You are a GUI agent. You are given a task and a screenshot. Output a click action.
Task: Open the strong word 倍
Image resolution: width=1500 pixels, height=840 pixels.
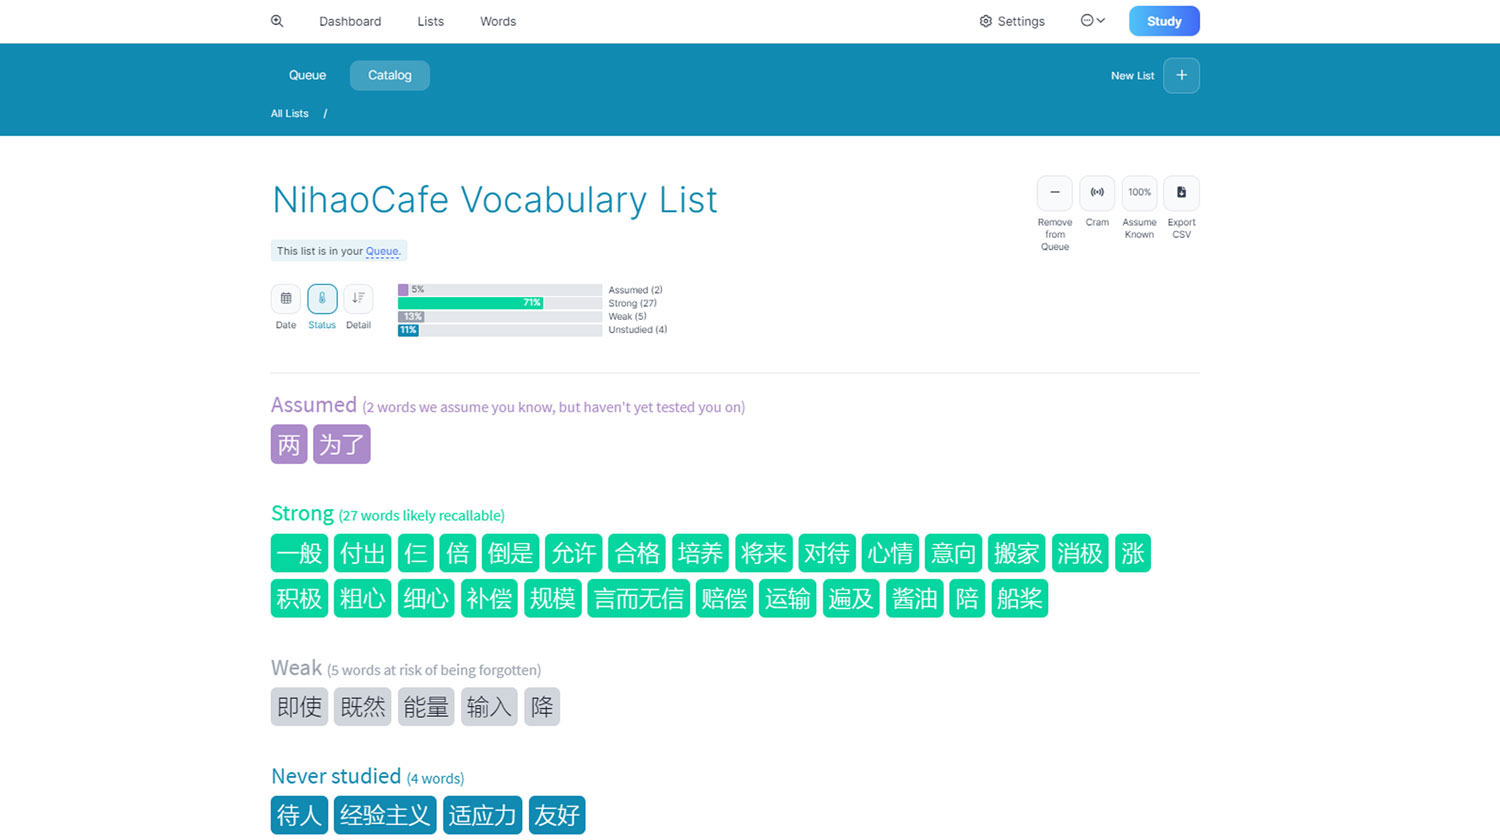[458, 553]
